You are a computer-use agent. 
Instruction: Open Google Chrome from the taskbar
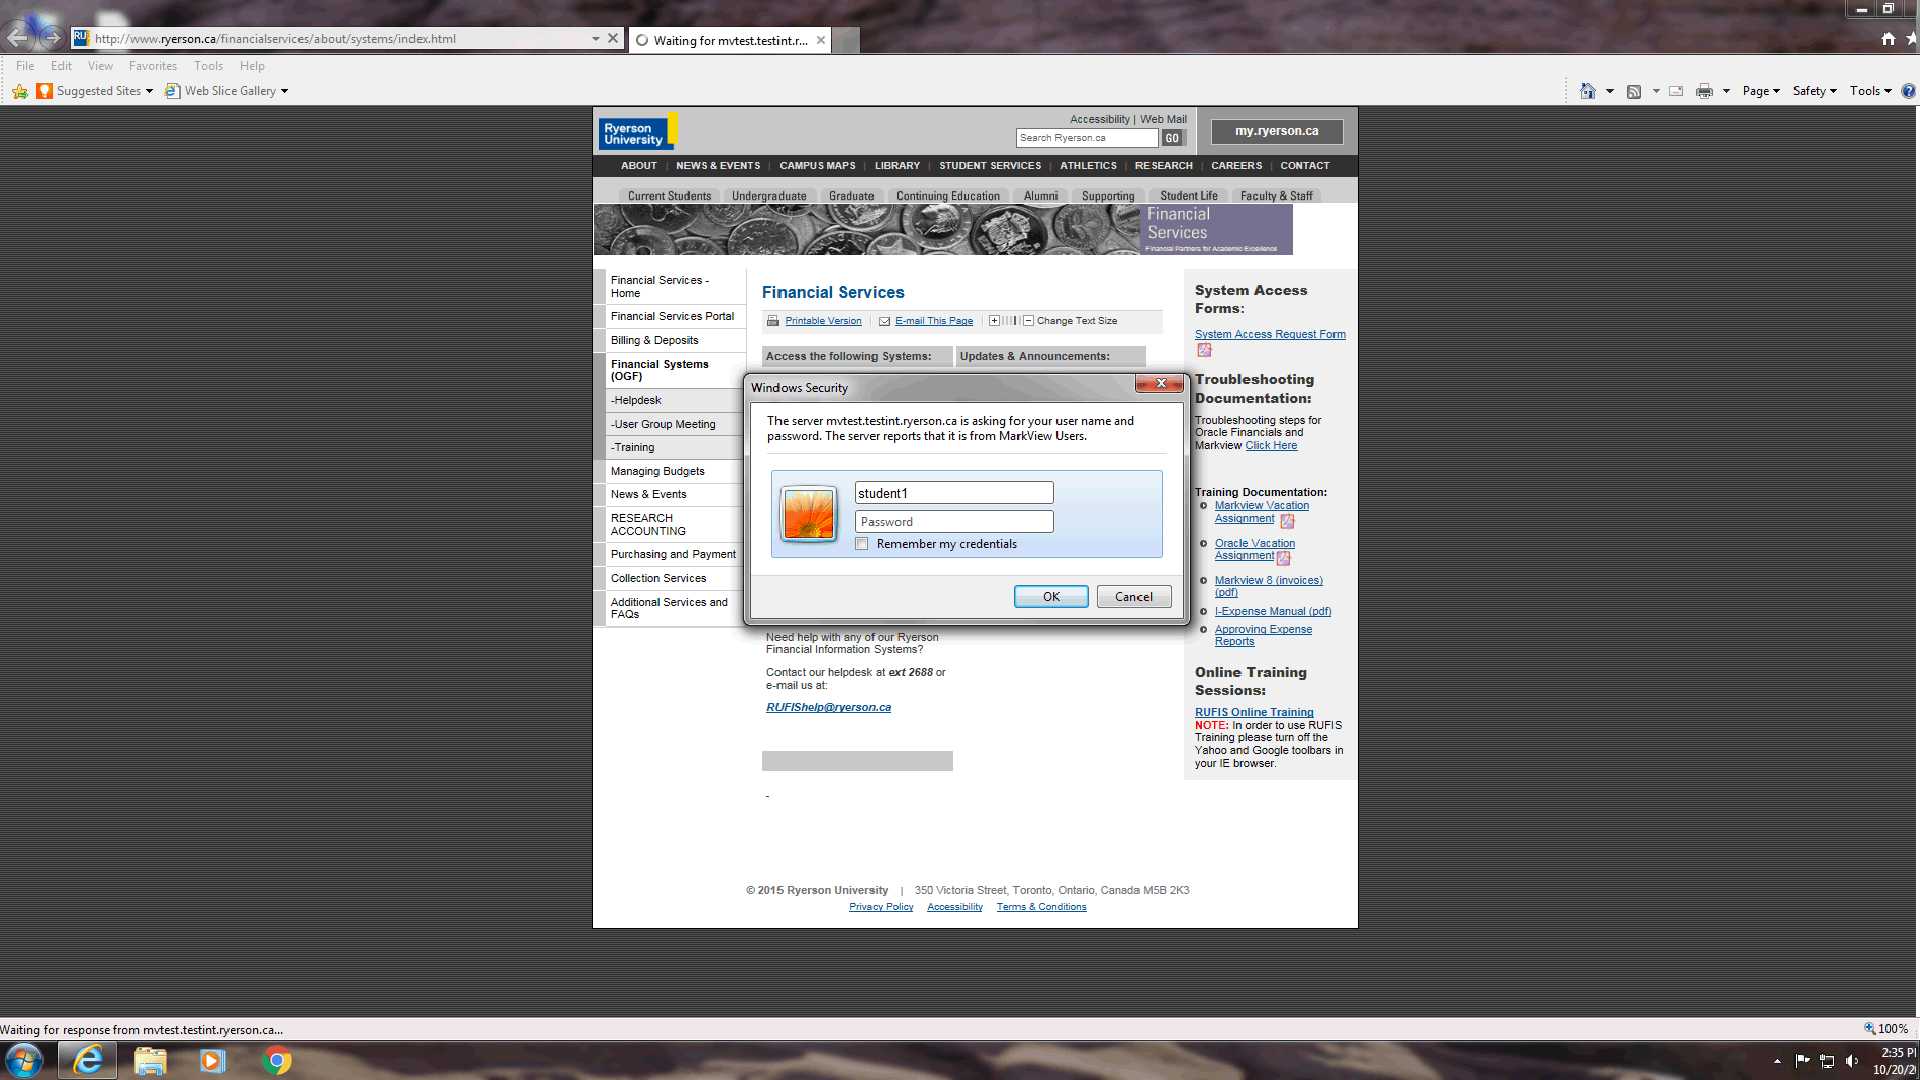click(277, 1060)
